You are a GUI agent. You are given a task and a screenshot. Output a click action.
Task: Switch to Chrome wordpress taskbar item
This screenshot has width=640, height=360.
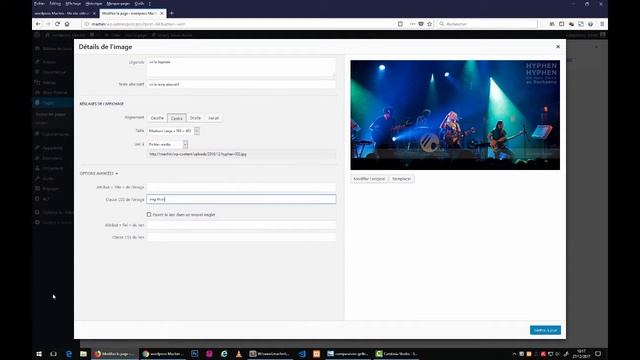[163, 354]
